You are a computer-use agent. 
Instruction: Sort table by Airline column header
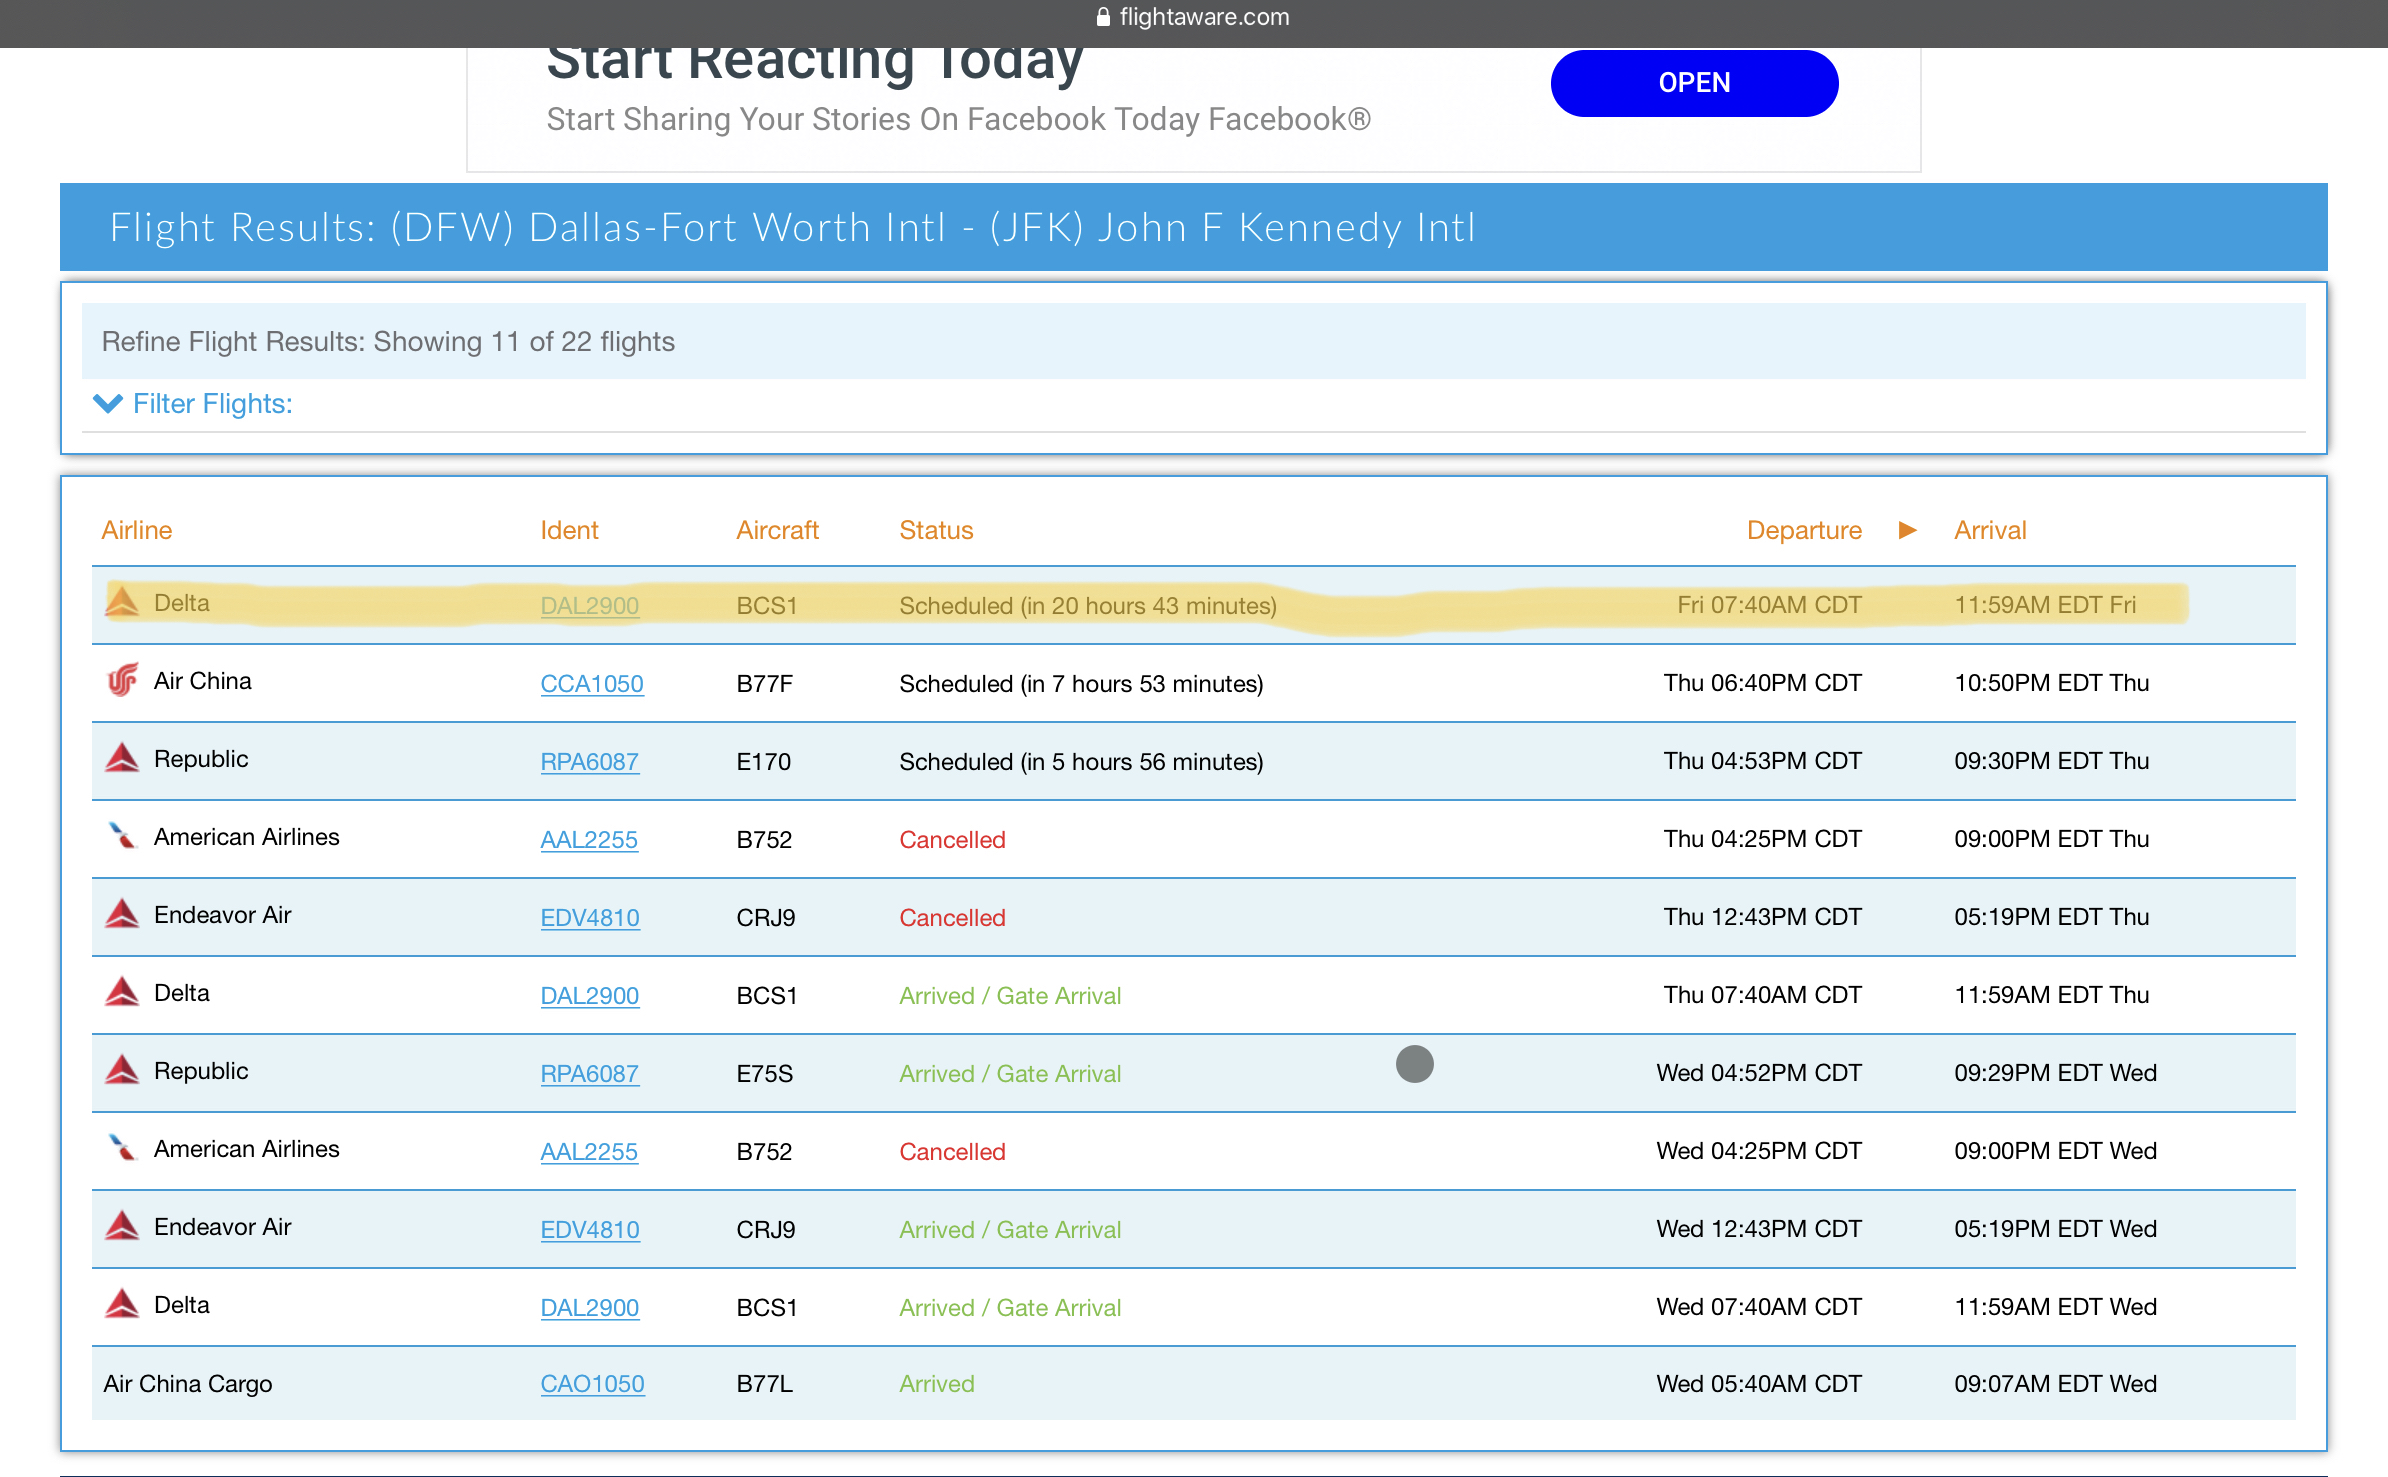tap(137, 530)
